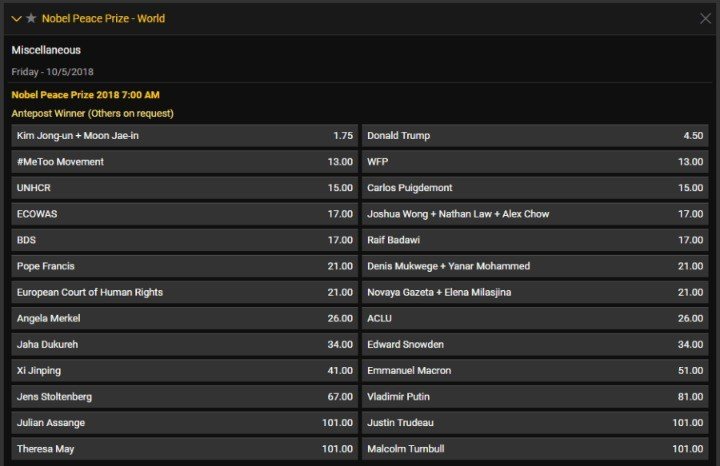Choose ECOWAS betting row

[x=185, y=214]
